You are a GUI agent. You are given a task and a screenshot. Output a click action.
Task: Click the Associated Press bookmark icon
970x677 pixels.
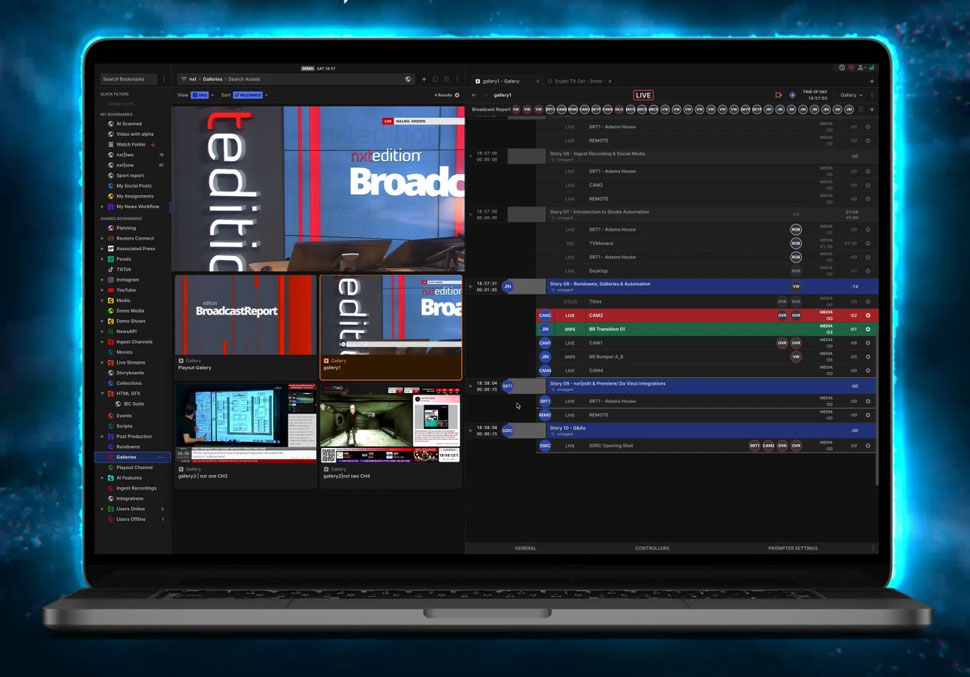point(111,249)
